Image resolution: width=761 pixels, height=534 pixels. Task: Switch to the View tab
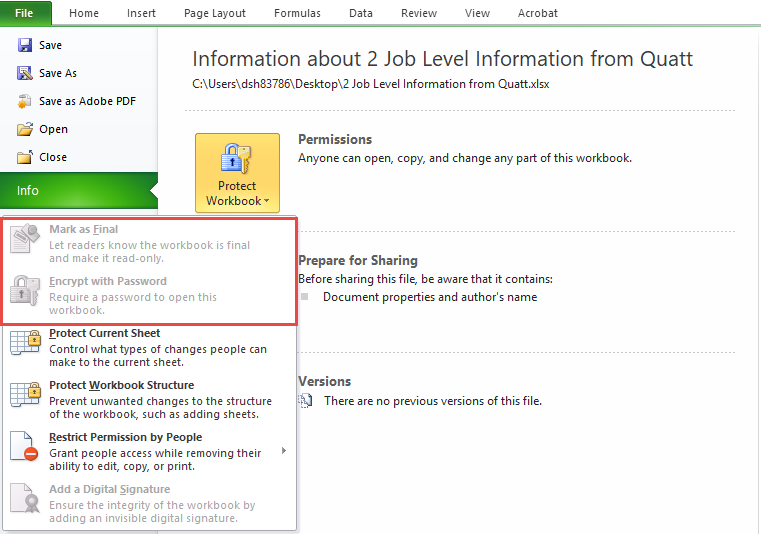(x=478, y=13)
